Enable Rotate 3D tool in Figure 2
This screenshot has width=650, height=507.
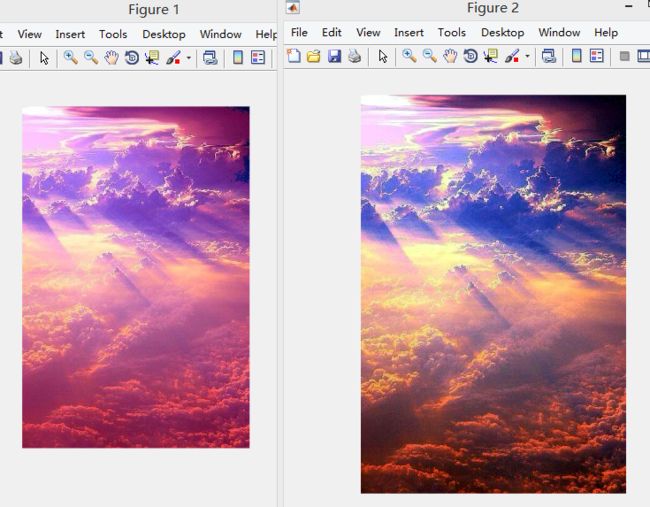[x=470, y=56]
